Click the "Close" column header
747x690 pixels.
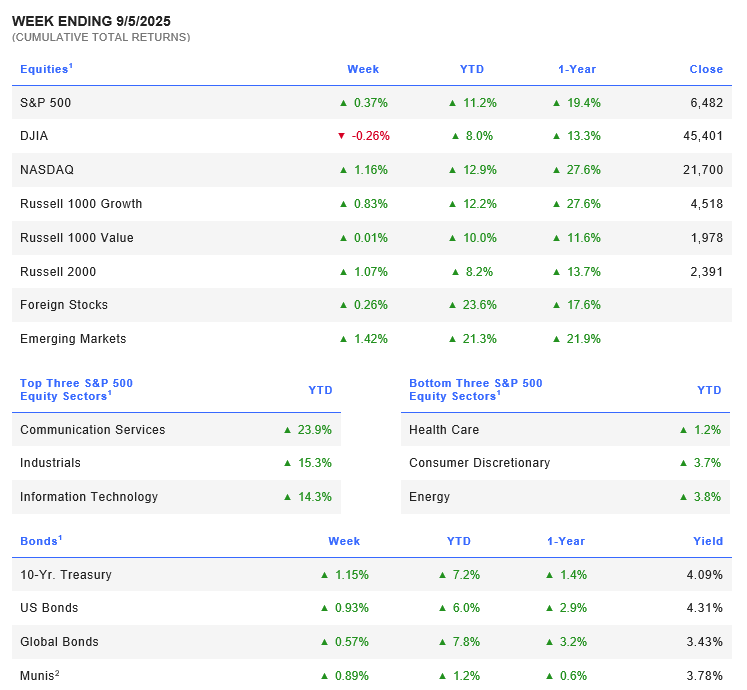pyautogui.click(x=706, y=69)
